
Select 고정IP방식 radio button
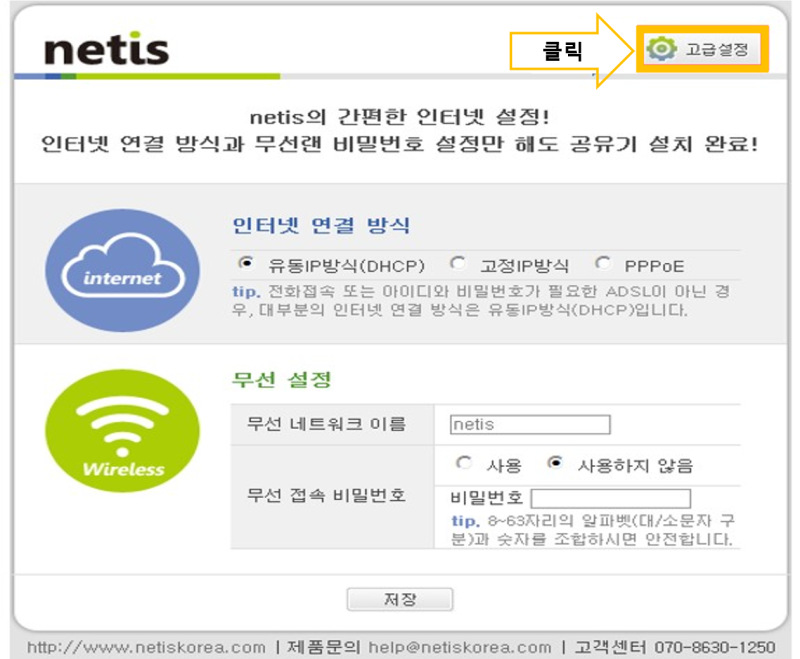click(458, 264)
